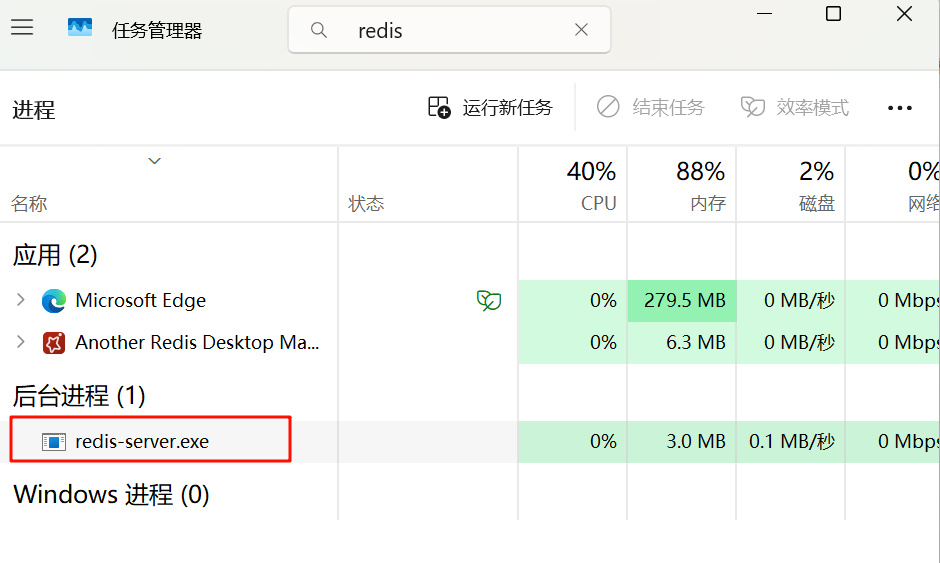
Task: Click 0.1 MB/s disk cell of redis-server
Action: tap(791, 442)
